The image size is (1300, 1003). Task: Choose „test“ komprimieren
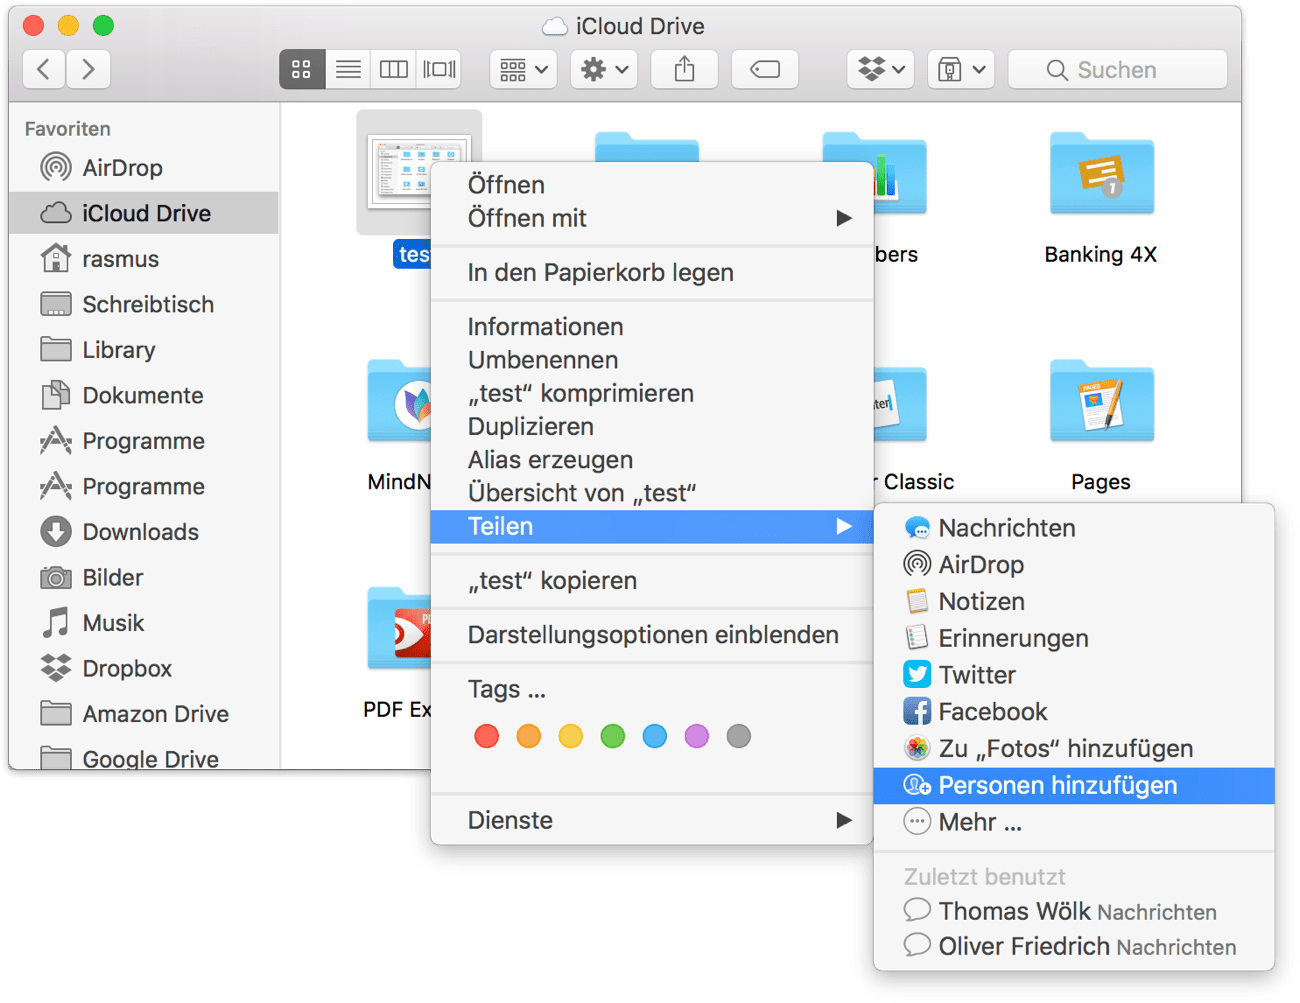point(652,393)
